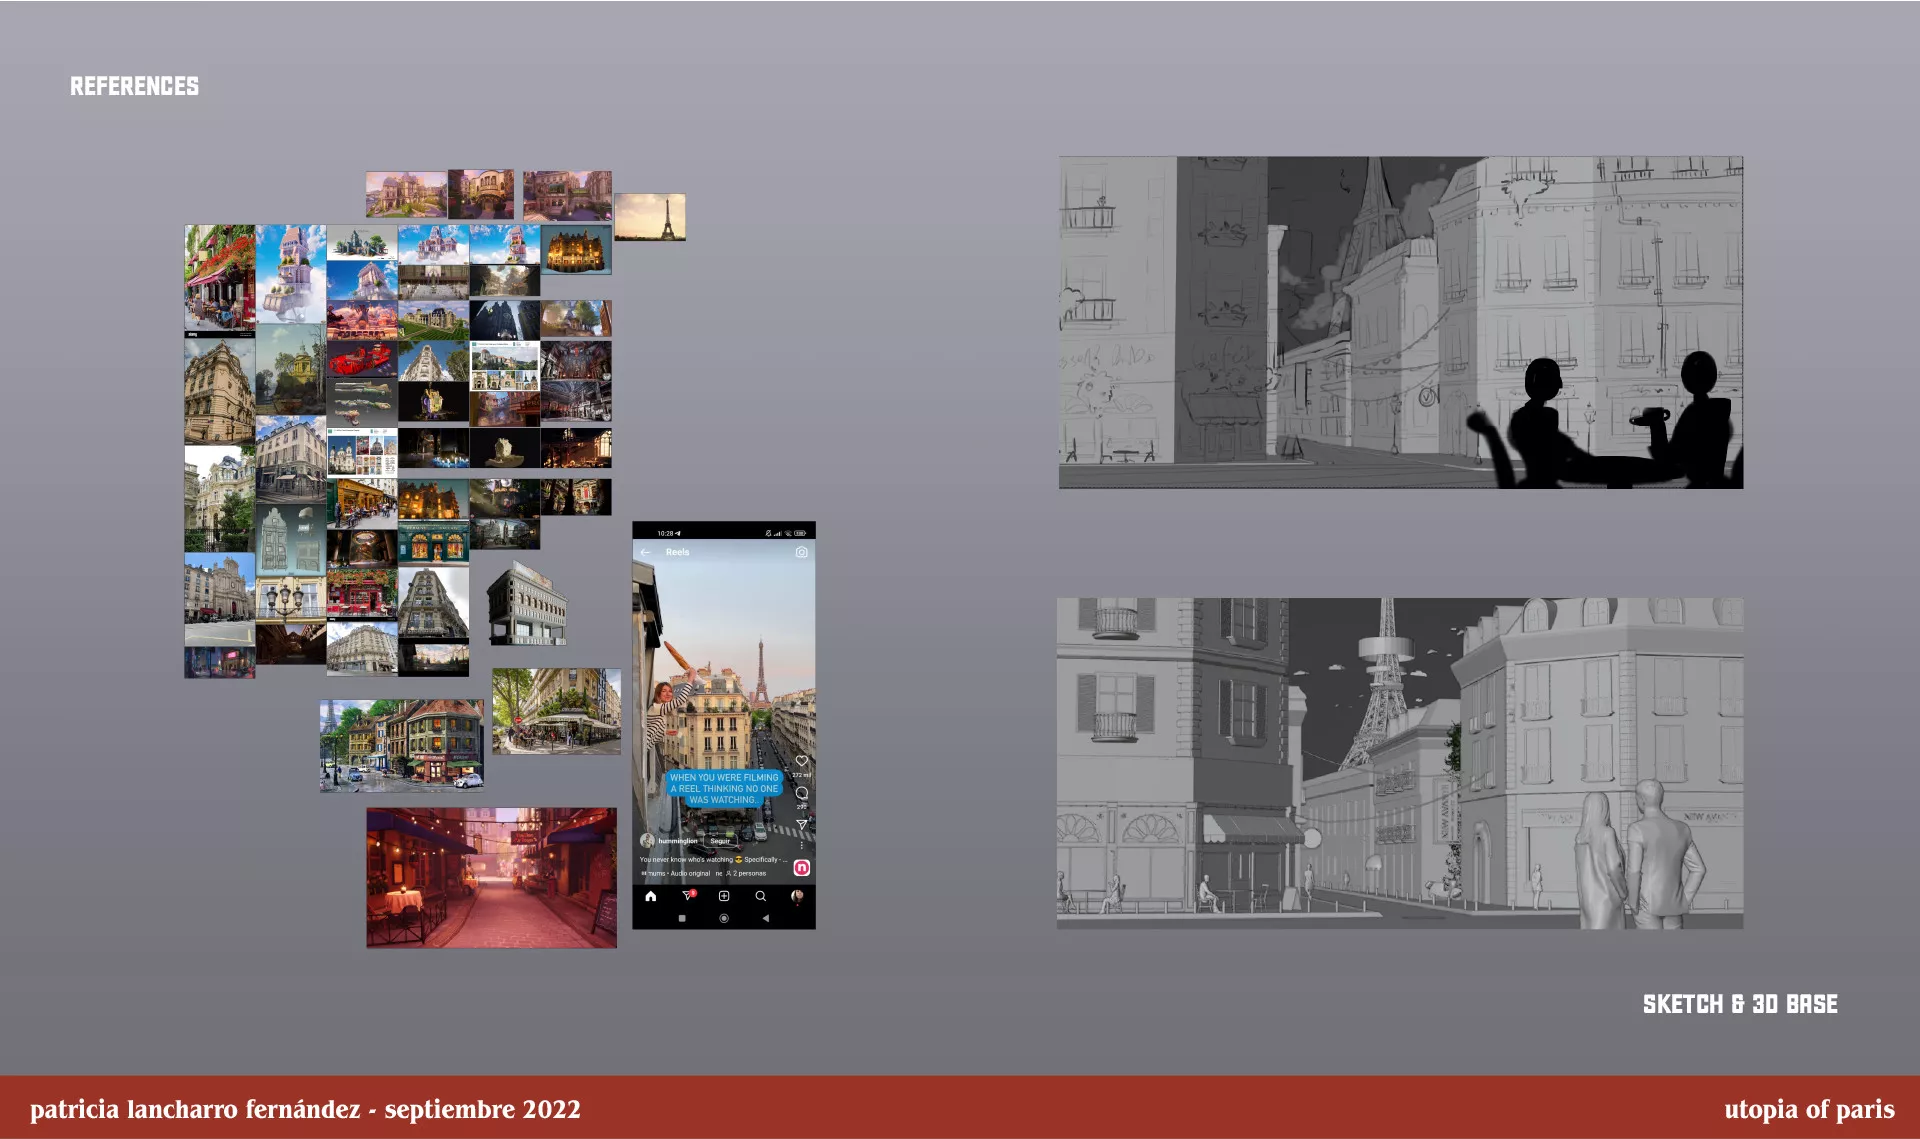Tap the audio thumbnail icon
The width and height of the screenshot is (1920, 1139).
pos(801,868)
